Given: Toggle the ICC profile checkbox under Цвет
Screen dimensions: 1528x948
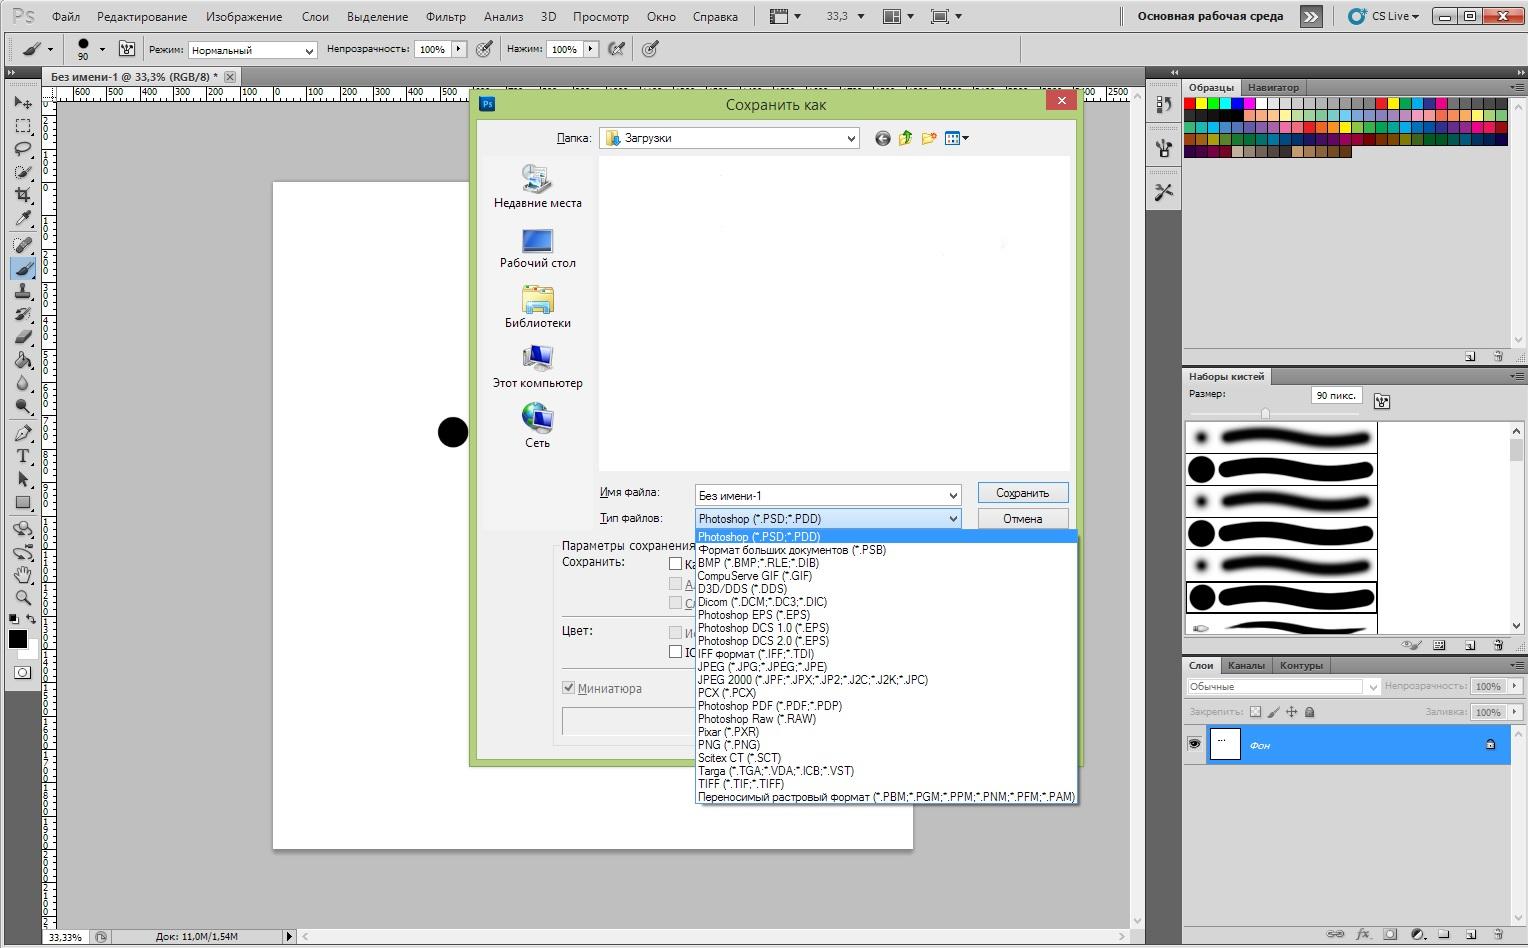Looking at the screenshot, I should [676, 651].
